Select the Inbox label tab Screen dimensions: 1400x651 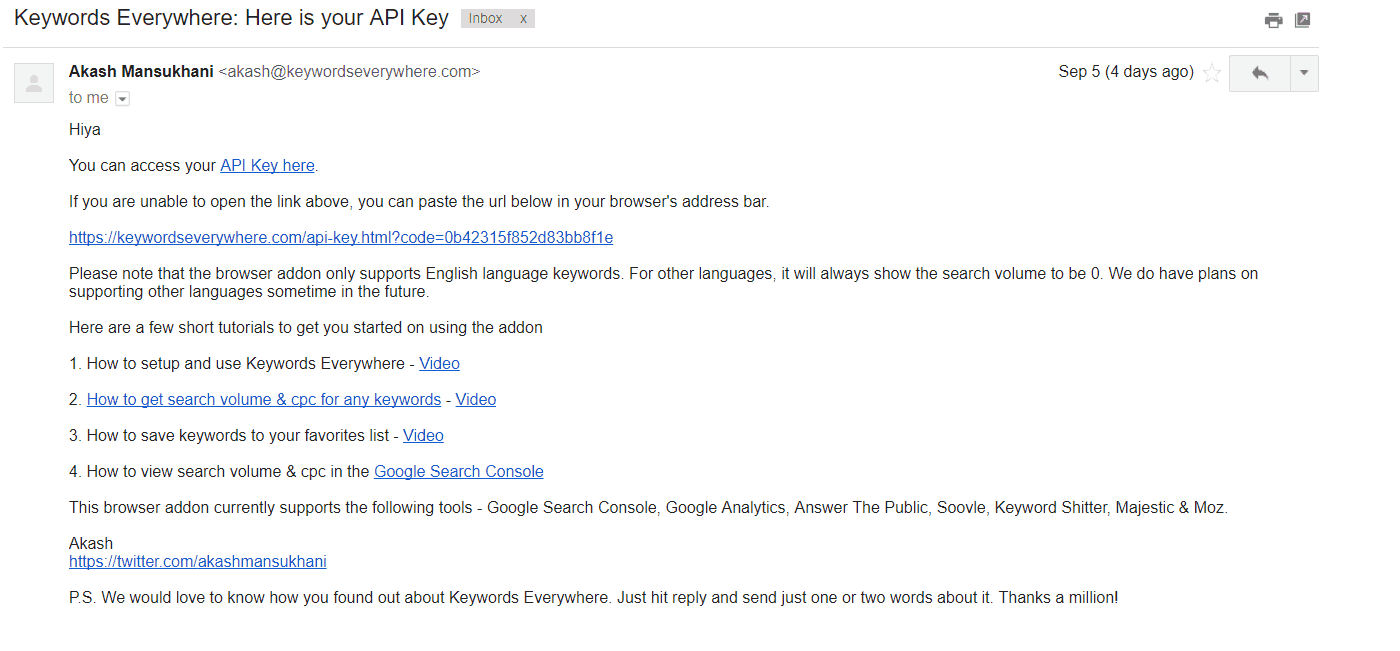(x=483, y=18)
